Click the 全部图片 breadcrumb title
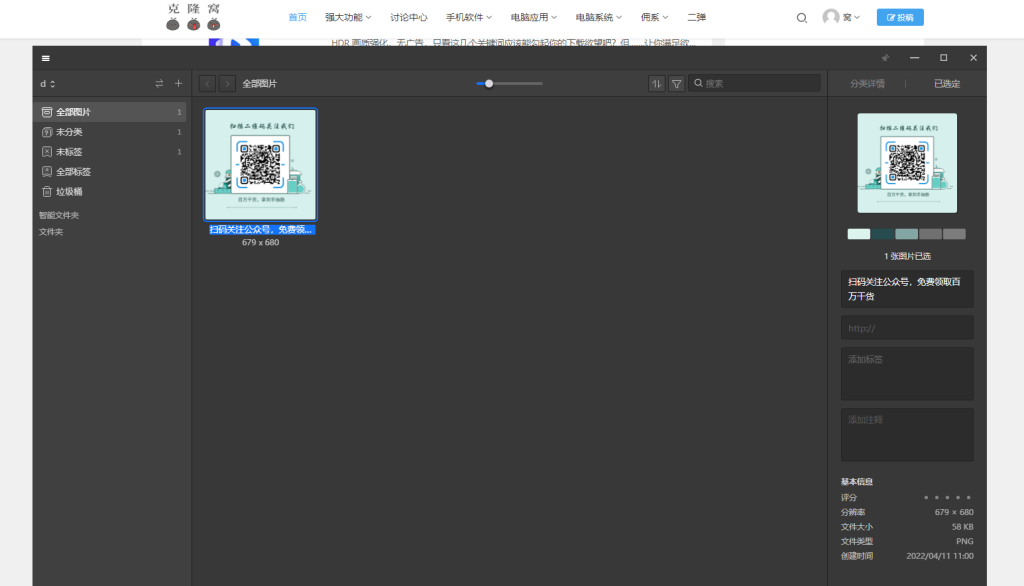 260,84
